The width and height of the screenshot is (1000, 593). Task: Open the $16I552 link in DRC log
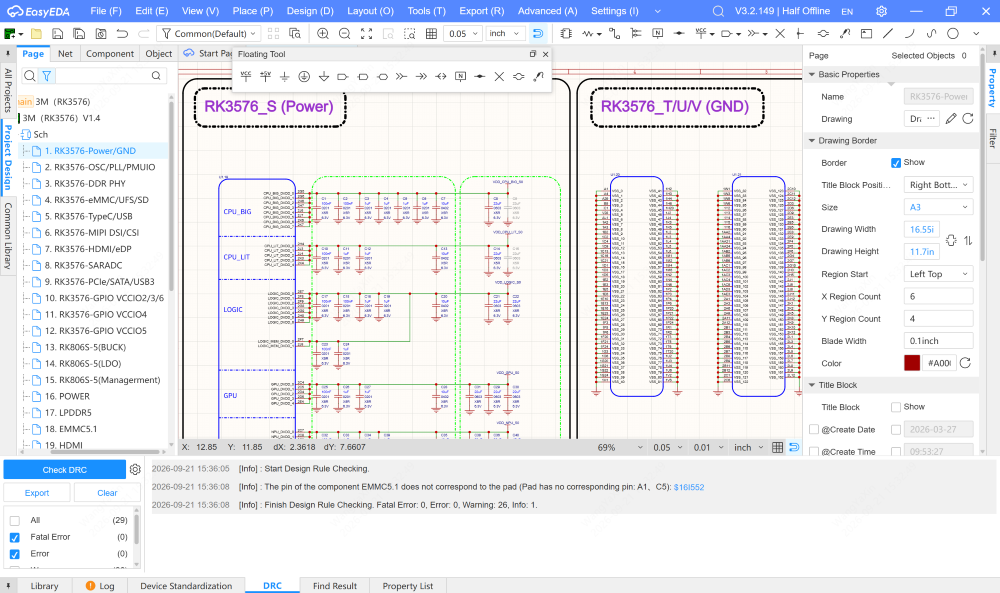(x=689, y=487)
